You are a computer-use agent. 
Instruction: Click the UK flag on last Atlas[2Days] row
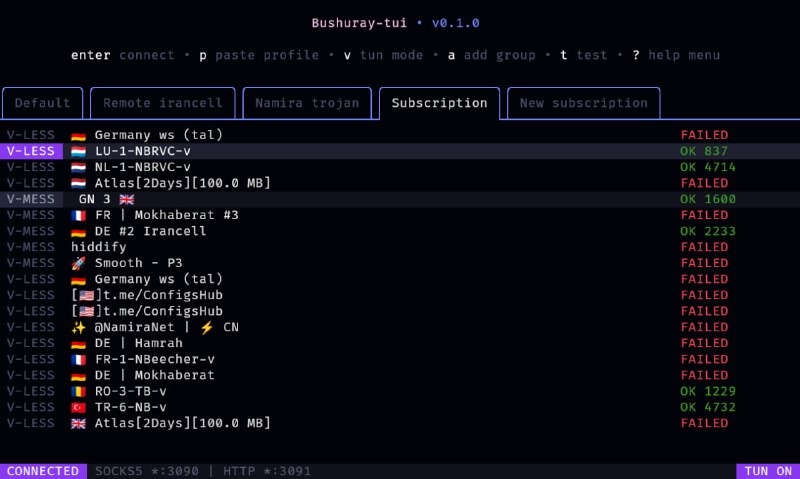[78, 424]
